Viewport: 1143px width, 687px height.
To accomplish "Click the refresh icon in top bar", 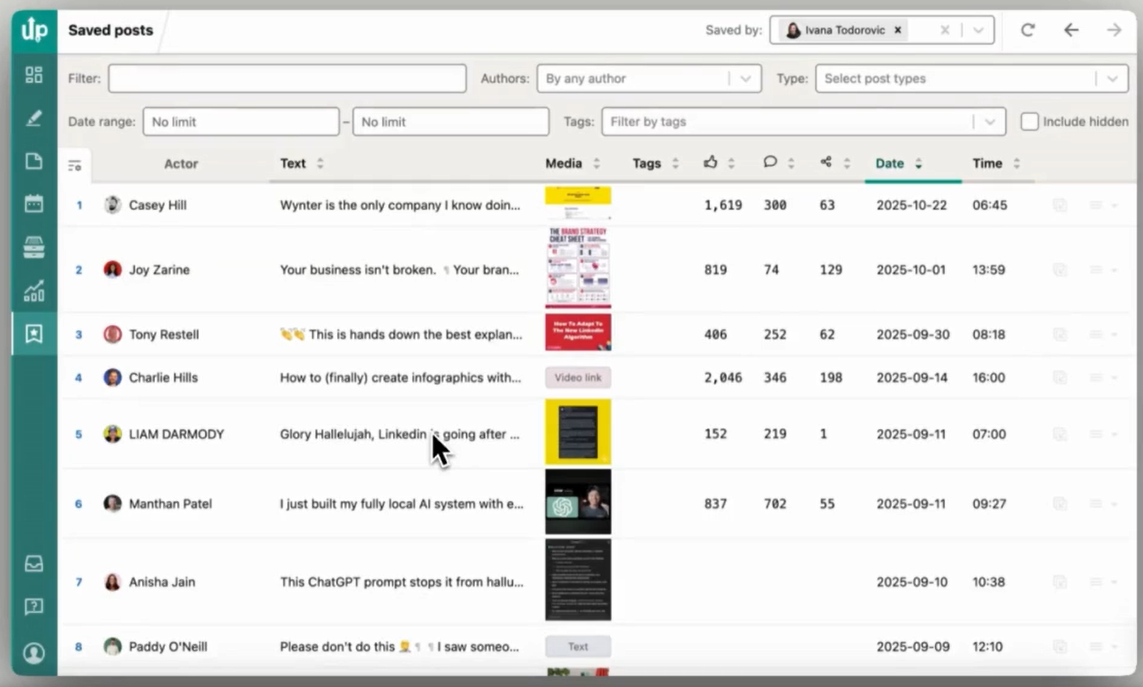I will pos(1027,30).
